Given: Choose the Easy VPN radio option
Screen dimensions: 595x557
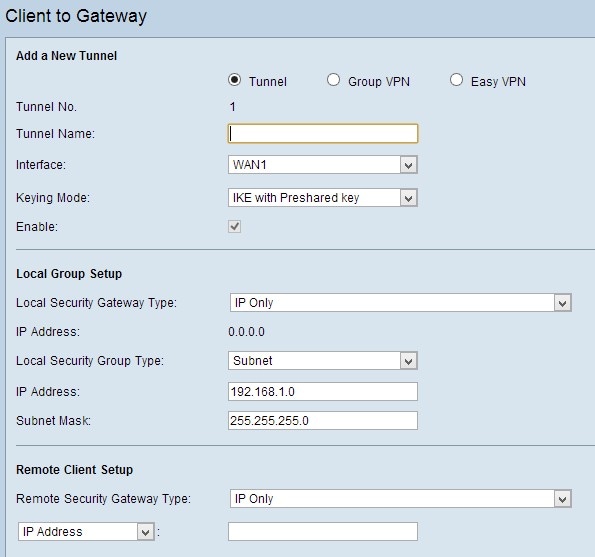Looking at the screenshot, I should click(x=456, y=80).
